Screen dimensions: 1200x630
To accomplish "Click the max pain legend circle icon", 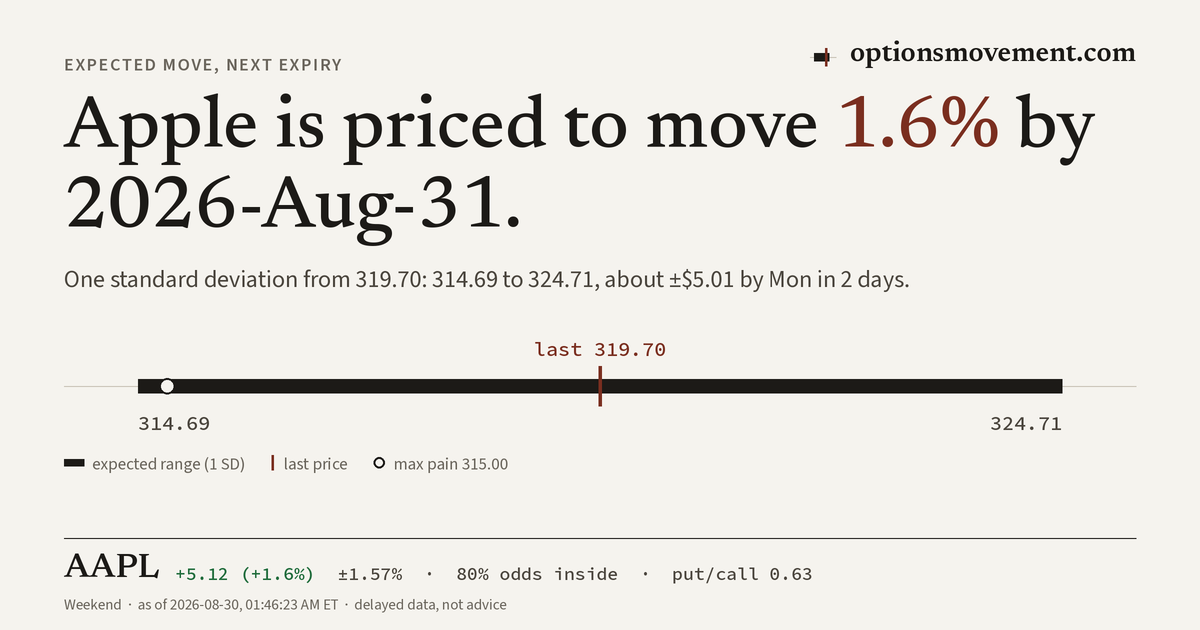I will coord(379,464).
